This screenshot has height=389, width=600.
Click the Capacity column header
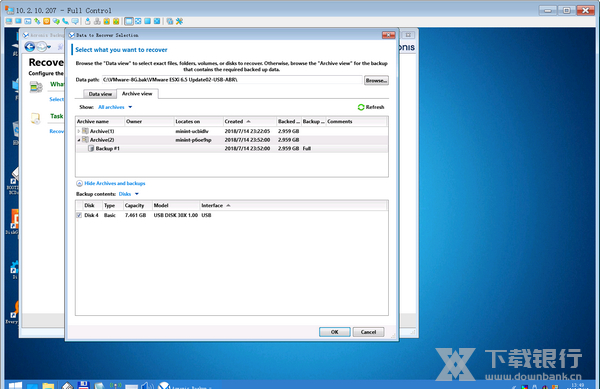138,205
